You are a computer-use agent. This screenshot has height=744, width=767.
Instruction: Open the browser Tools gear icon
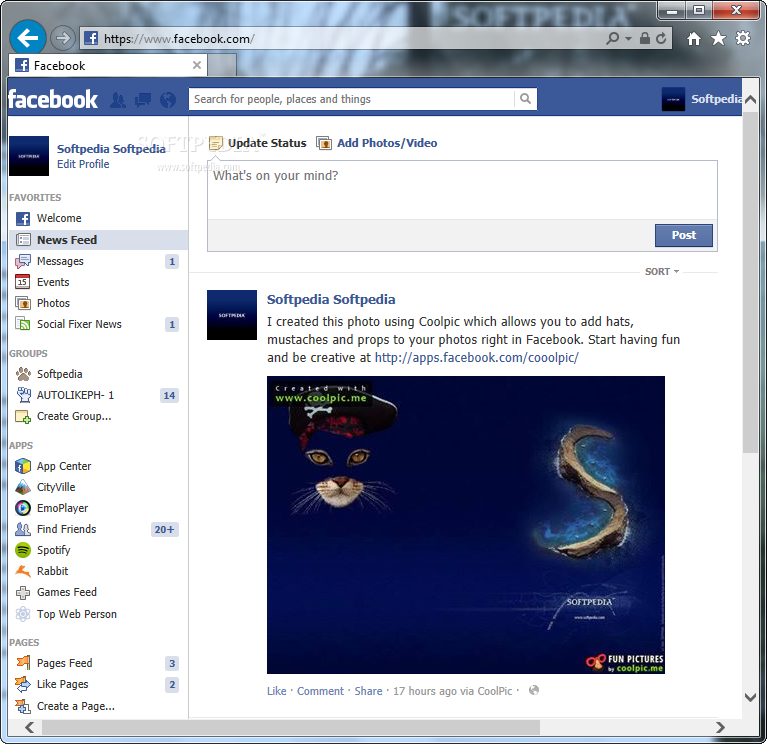pyautogui.click(x=743, y=38)
